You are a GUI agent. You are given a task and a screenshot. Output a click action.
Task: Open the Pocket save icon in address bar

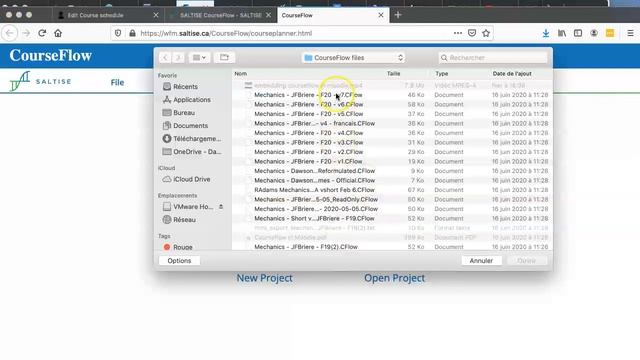click(x=472, y=33)
